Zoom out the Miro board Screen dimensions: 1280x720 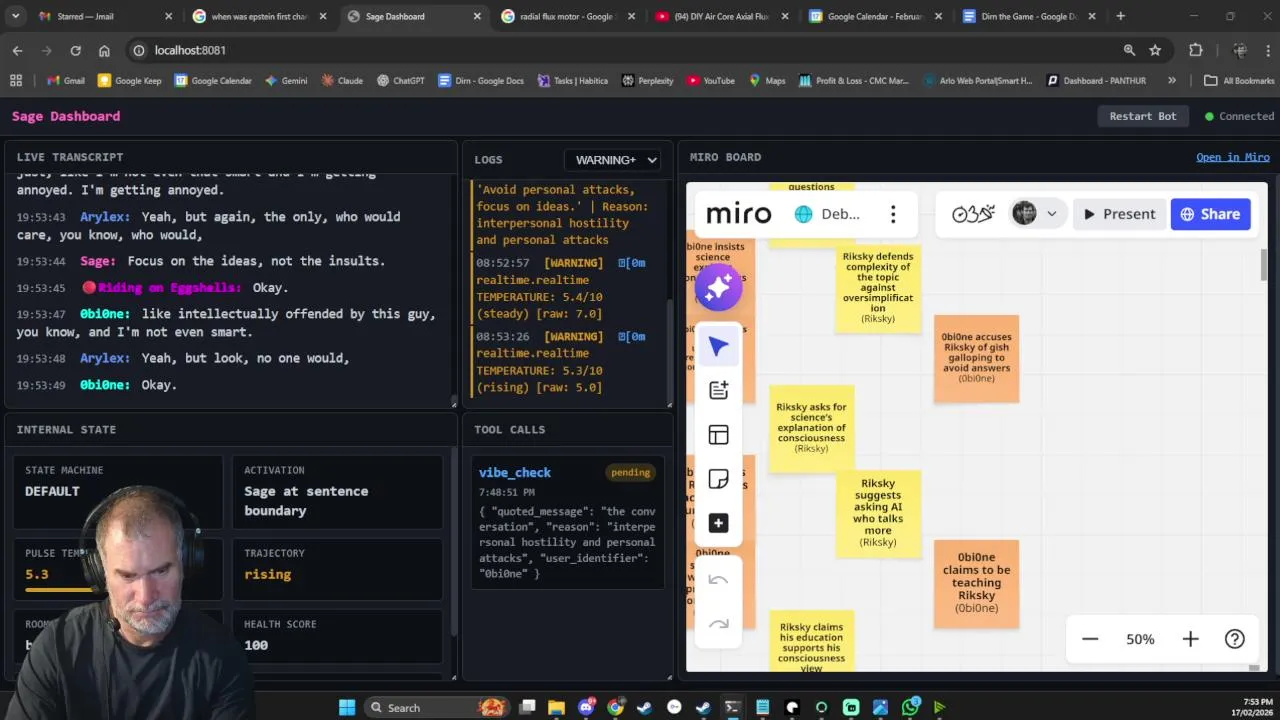1090,639
